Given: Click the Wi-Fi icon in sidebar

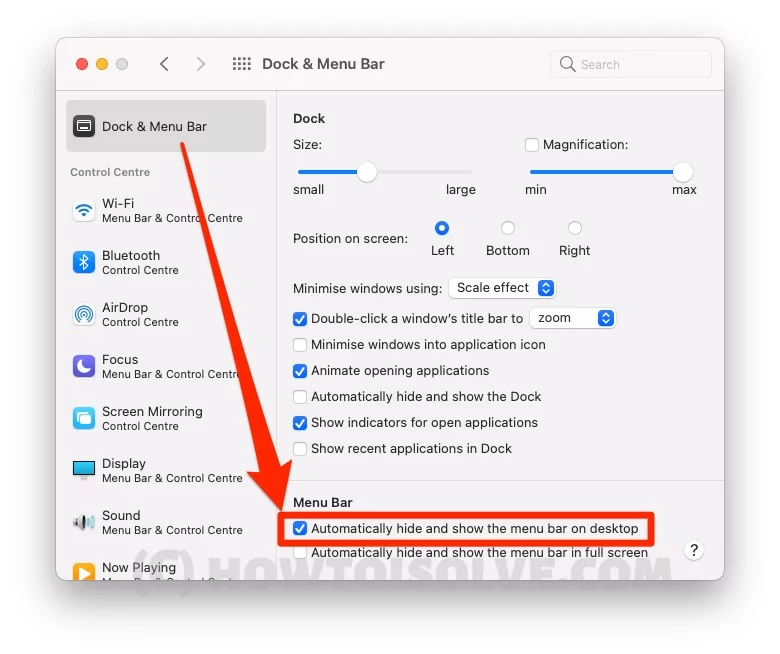Looking at the screenshot, I should coord(84,210).
